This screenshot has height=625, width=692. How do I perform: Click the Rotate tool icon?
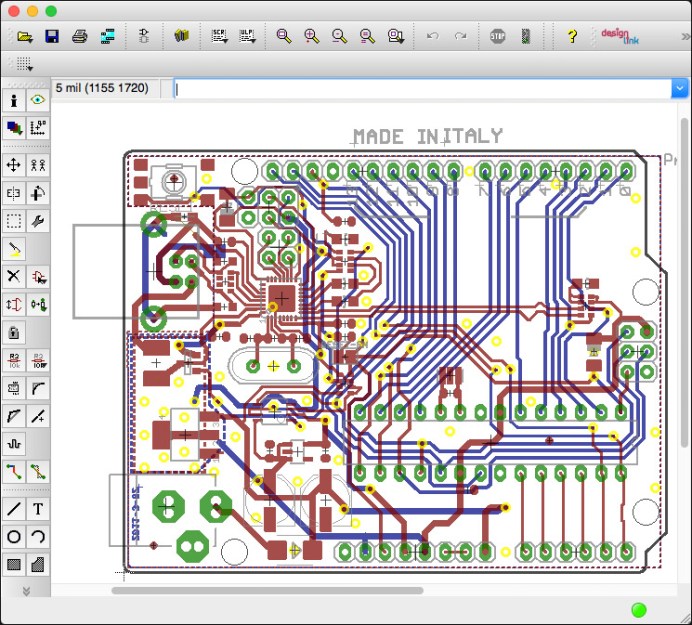pyautogui.click(x=38, y=193)
